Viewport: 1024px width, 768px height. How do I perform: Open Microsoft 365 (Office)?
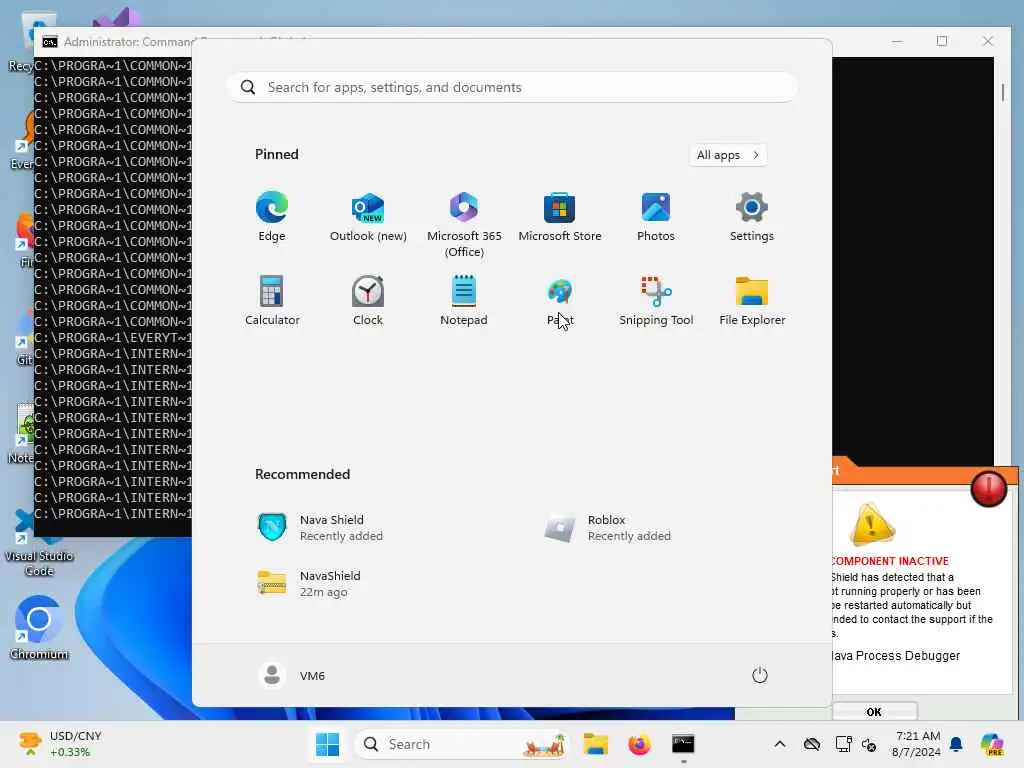coord(464,225)
